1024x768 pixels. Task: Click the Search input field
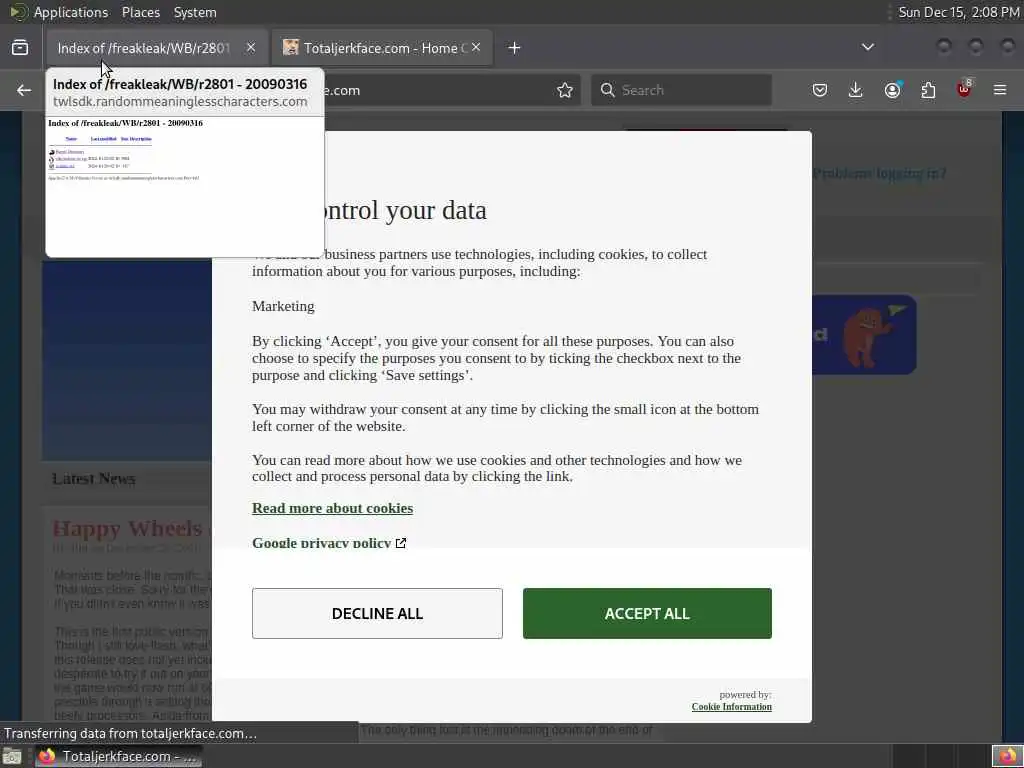[681, 90]
